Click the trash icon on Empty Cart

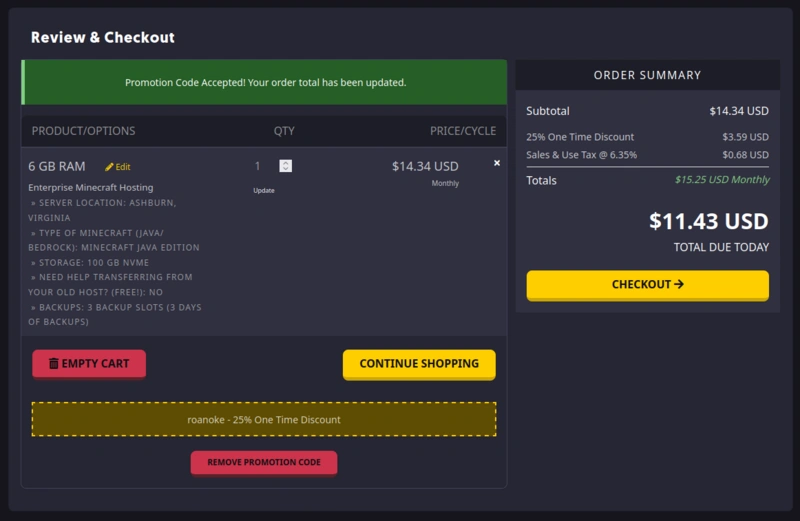54,364
